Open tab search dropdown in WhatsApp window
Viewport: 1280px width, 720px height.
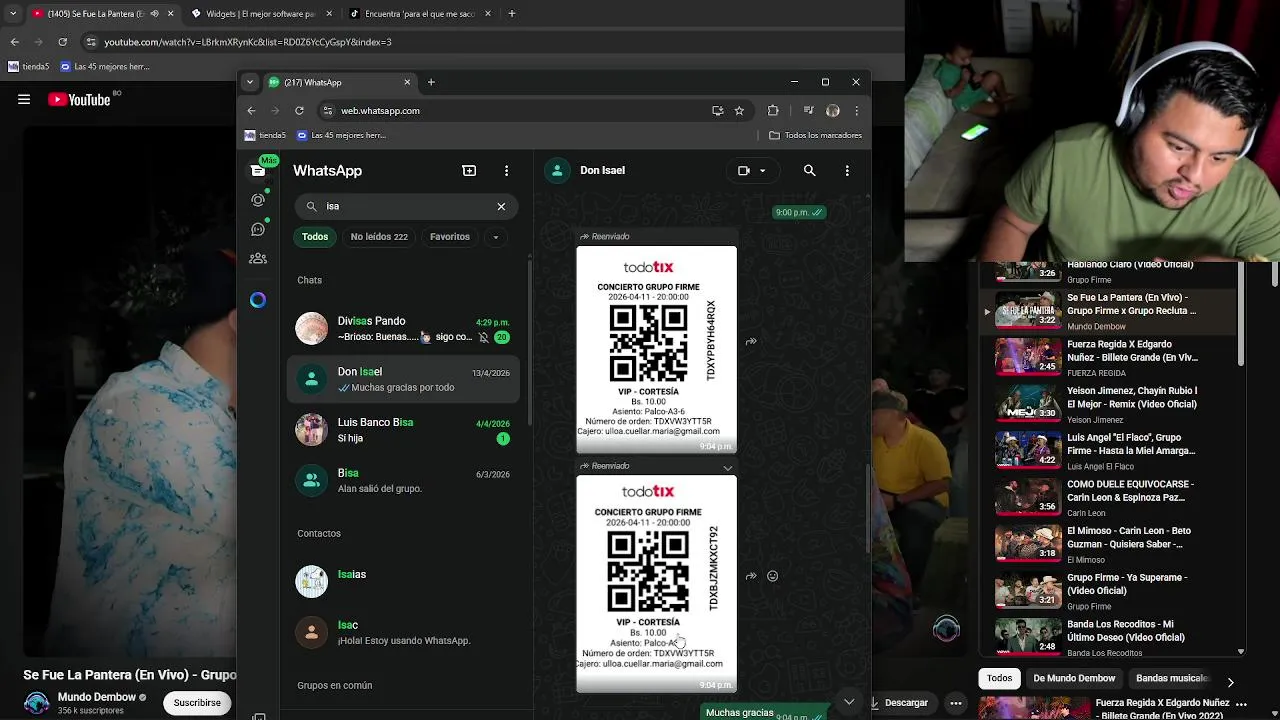[250, 82]
